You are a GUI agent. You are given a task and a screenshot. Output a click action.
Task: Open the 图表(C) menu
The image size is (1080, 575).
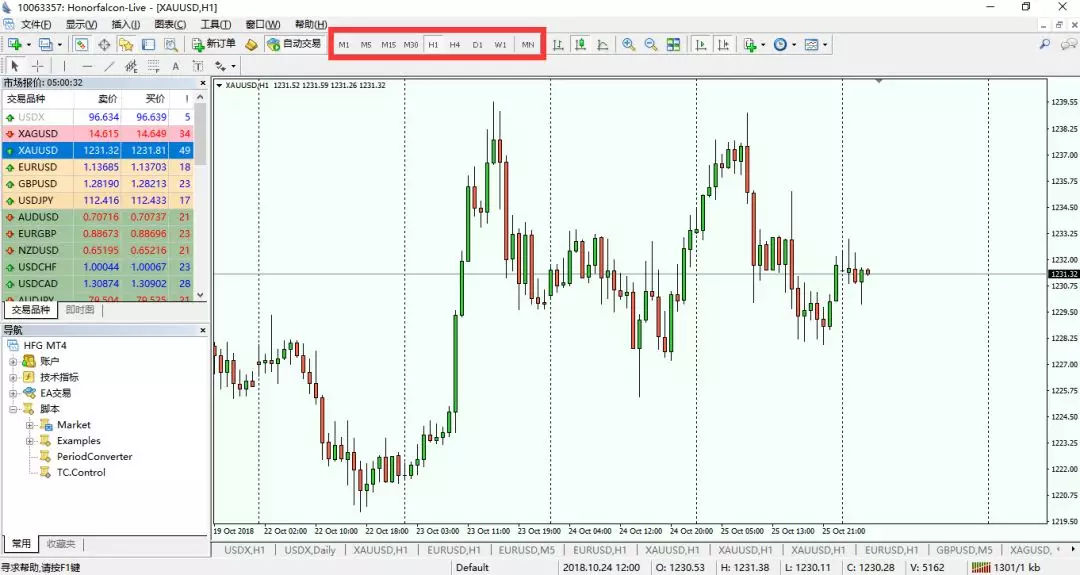coord(170,24)
